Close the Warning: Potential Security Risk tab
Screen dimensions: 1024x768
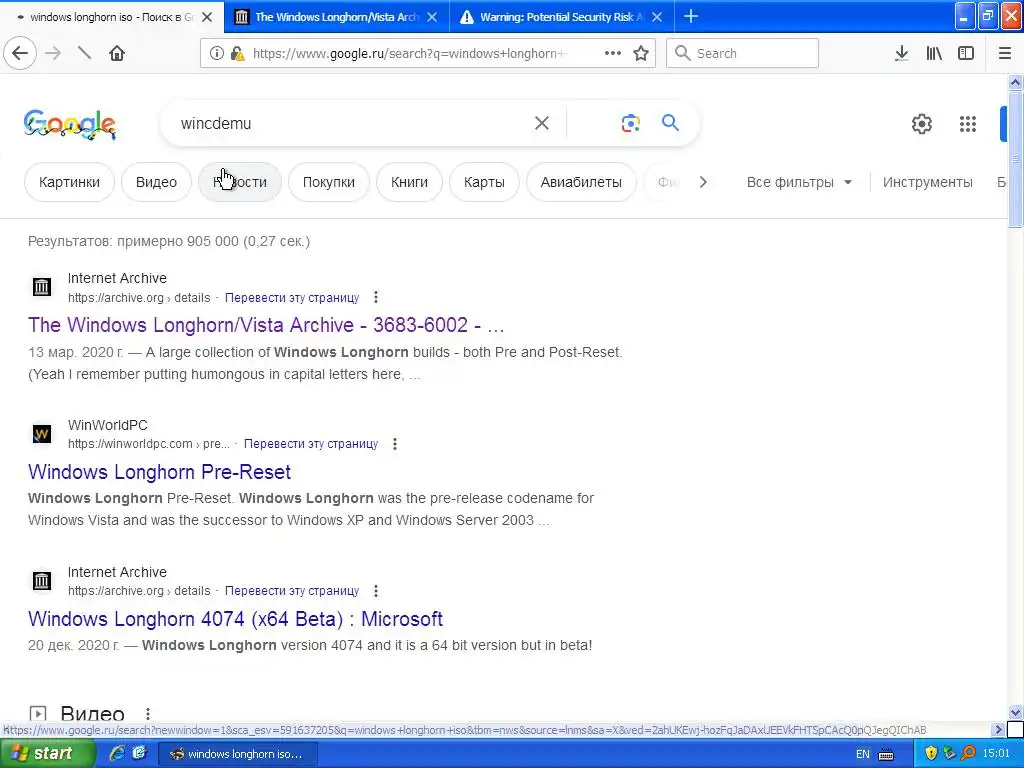coord(657,17)
